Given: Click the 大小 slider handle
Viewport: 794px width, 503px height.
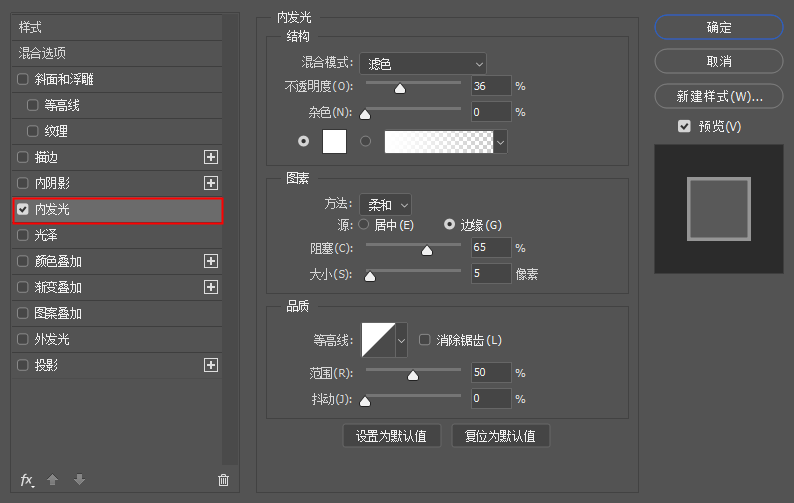Looking at the screenshot, I should click(370, 276).
